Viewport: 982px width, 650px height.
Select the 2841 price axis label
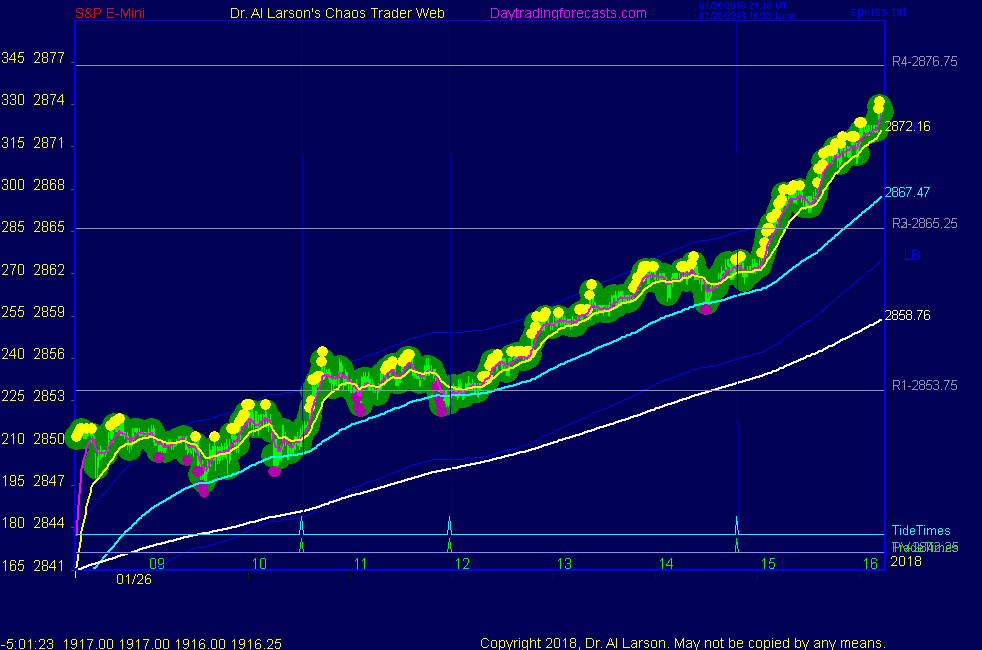pyautogui.click(x=49, y=566)
